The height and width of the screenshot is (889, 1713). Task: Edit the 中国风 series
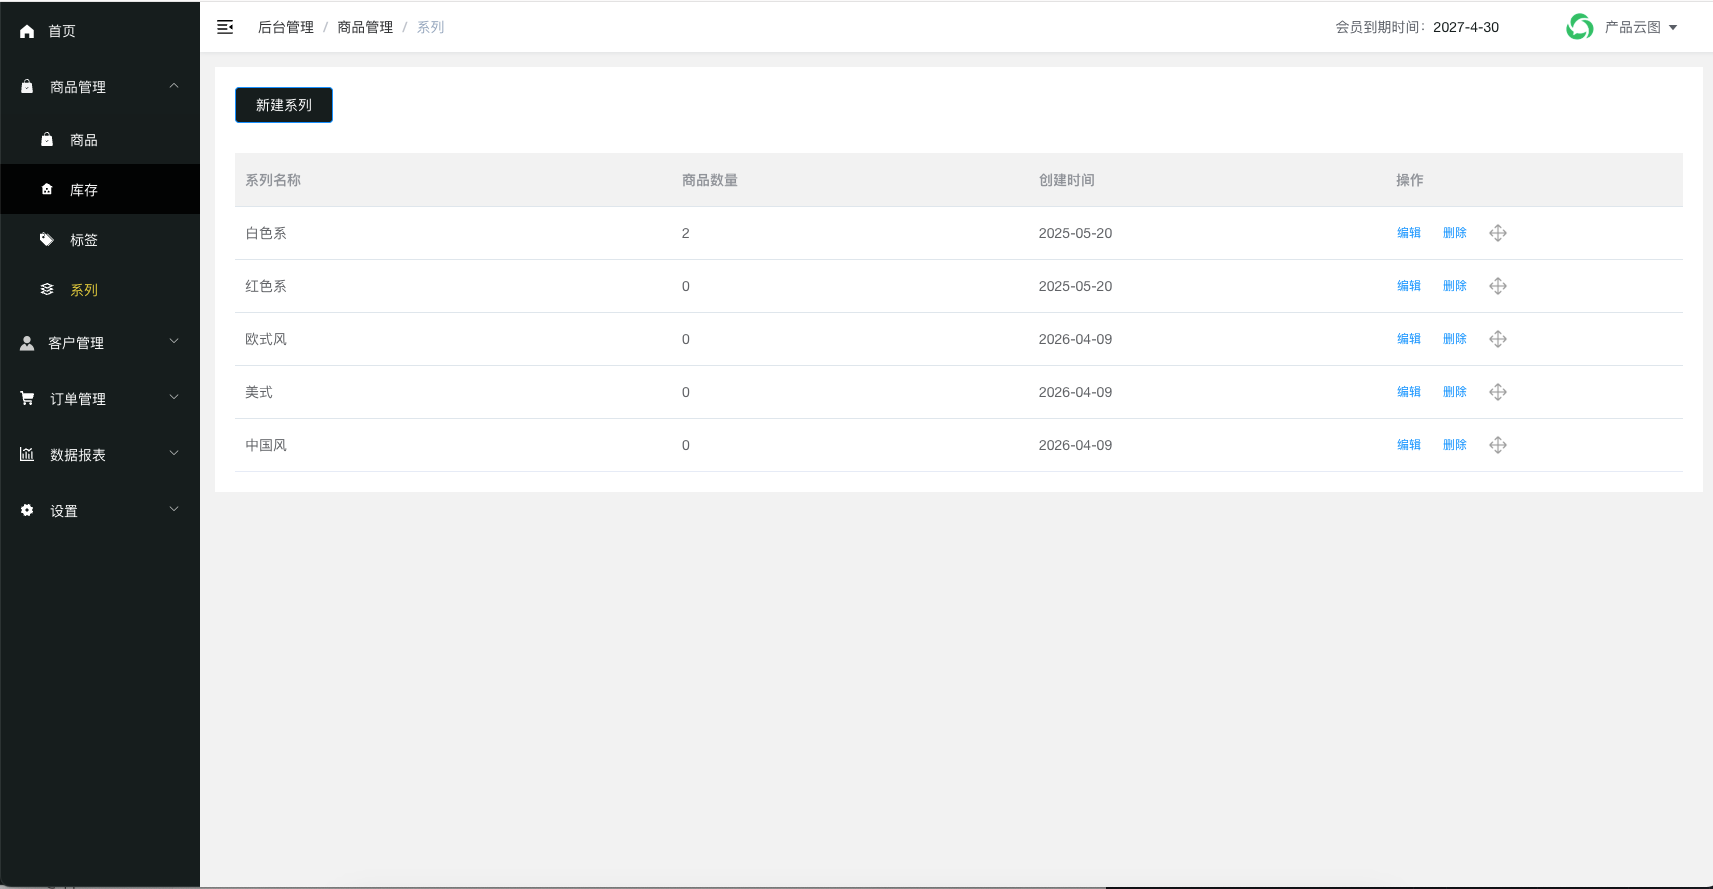1409,445
